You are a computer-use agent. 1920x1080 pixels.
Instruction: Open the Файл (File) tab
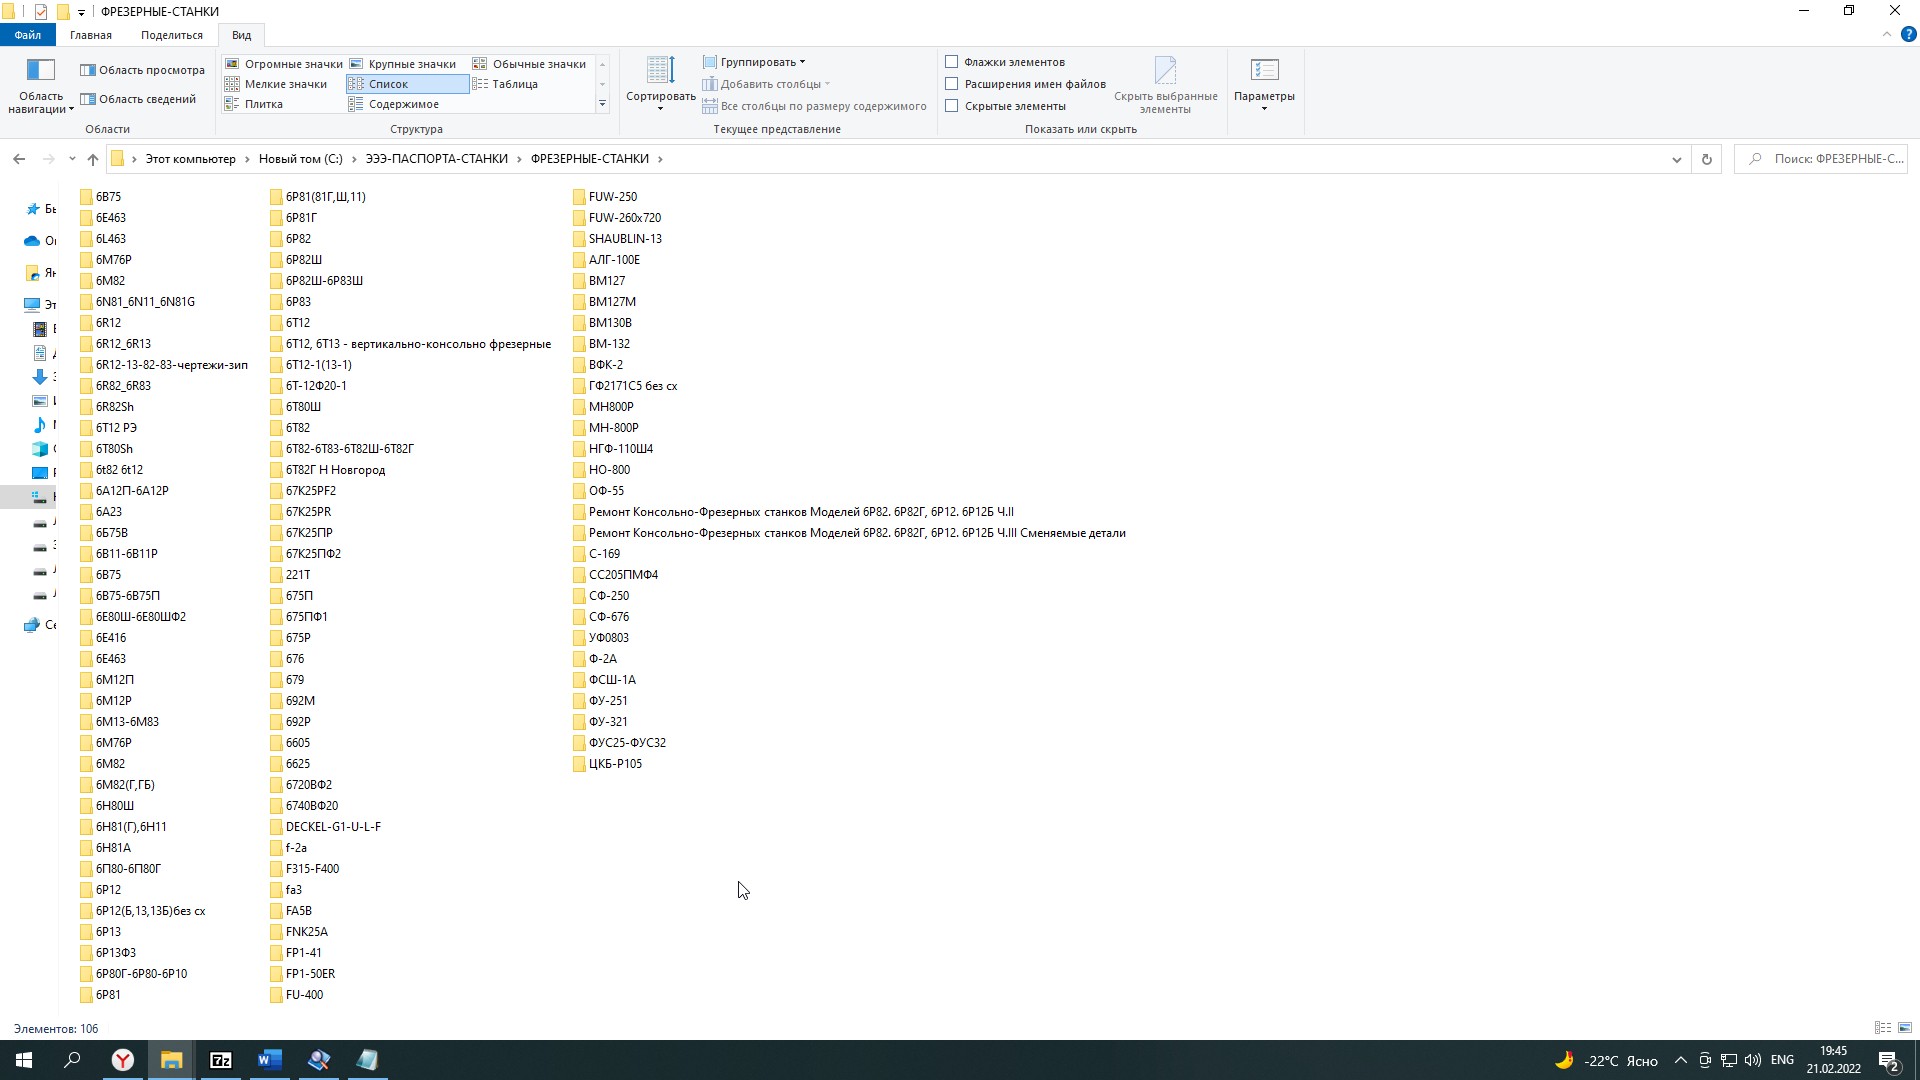point(27,35)
